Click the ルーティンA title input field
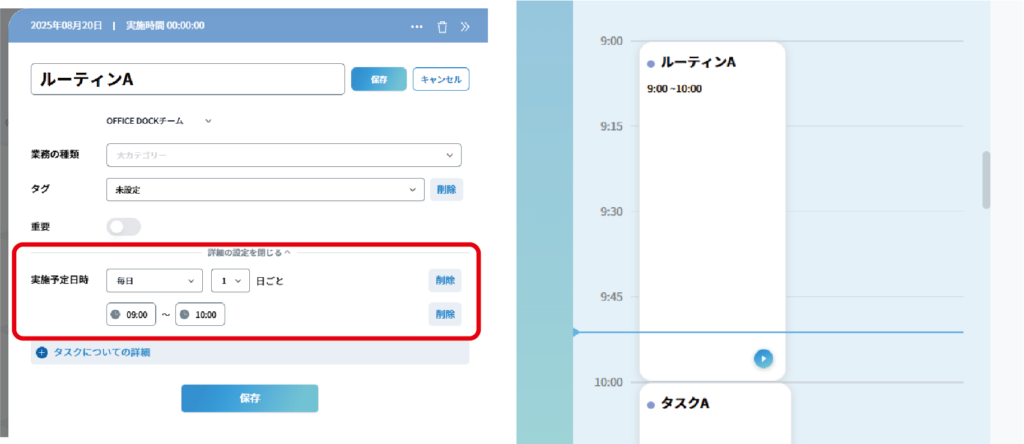1024x444 pixels. (187, 79)
